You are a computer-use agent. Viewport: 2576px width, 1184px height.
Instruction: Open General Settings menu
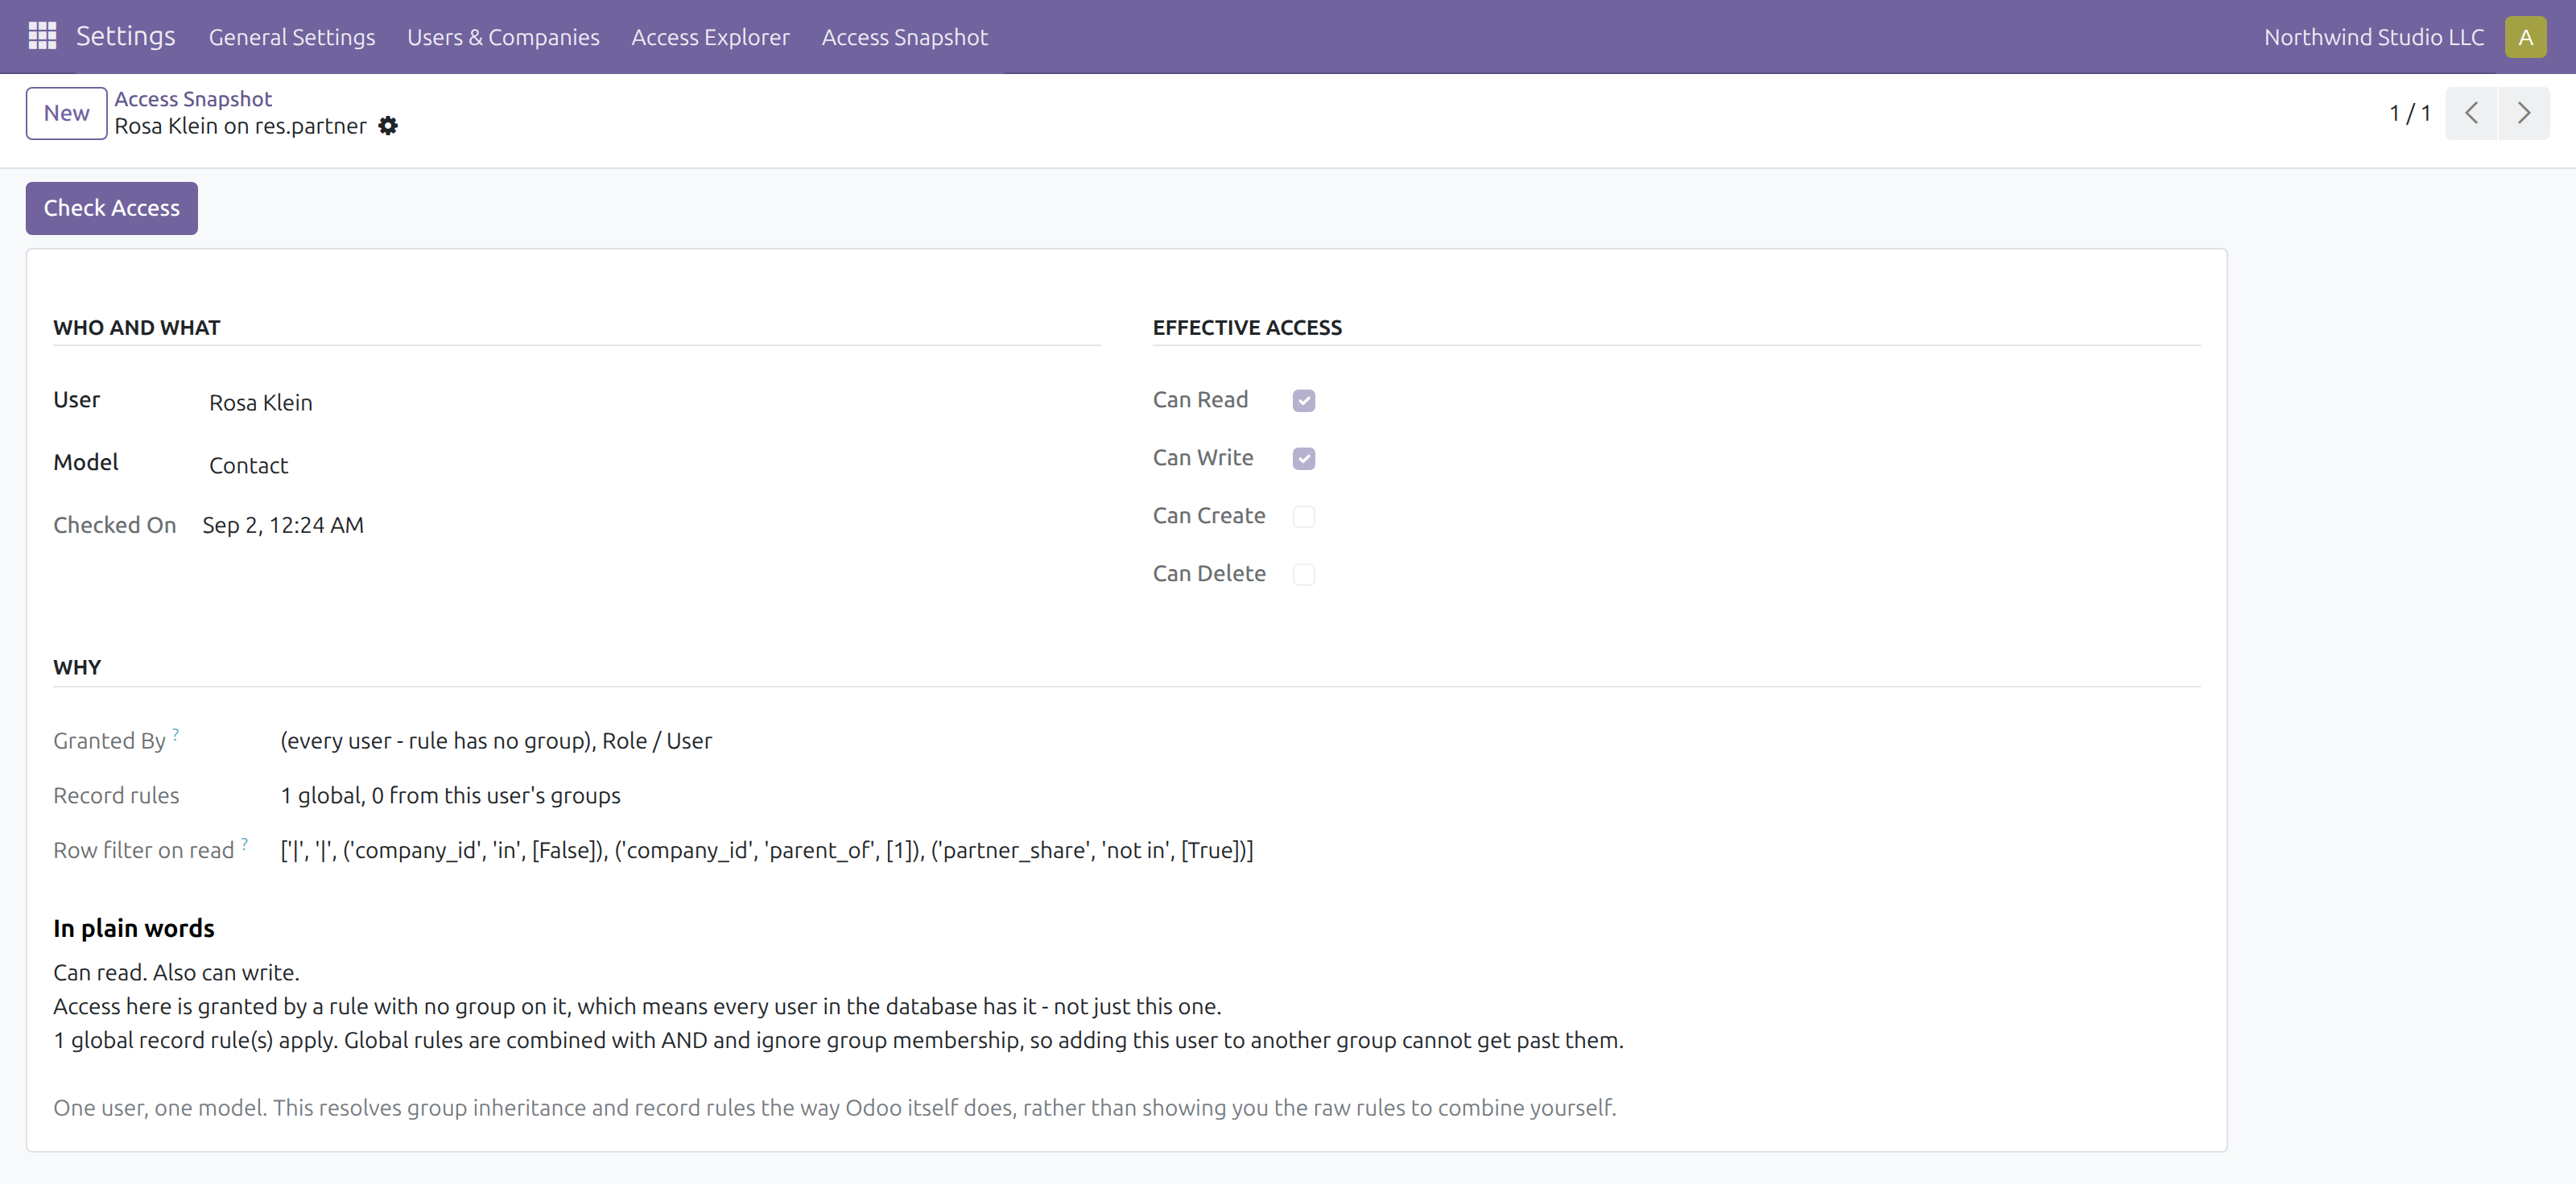tap(292, 37)
